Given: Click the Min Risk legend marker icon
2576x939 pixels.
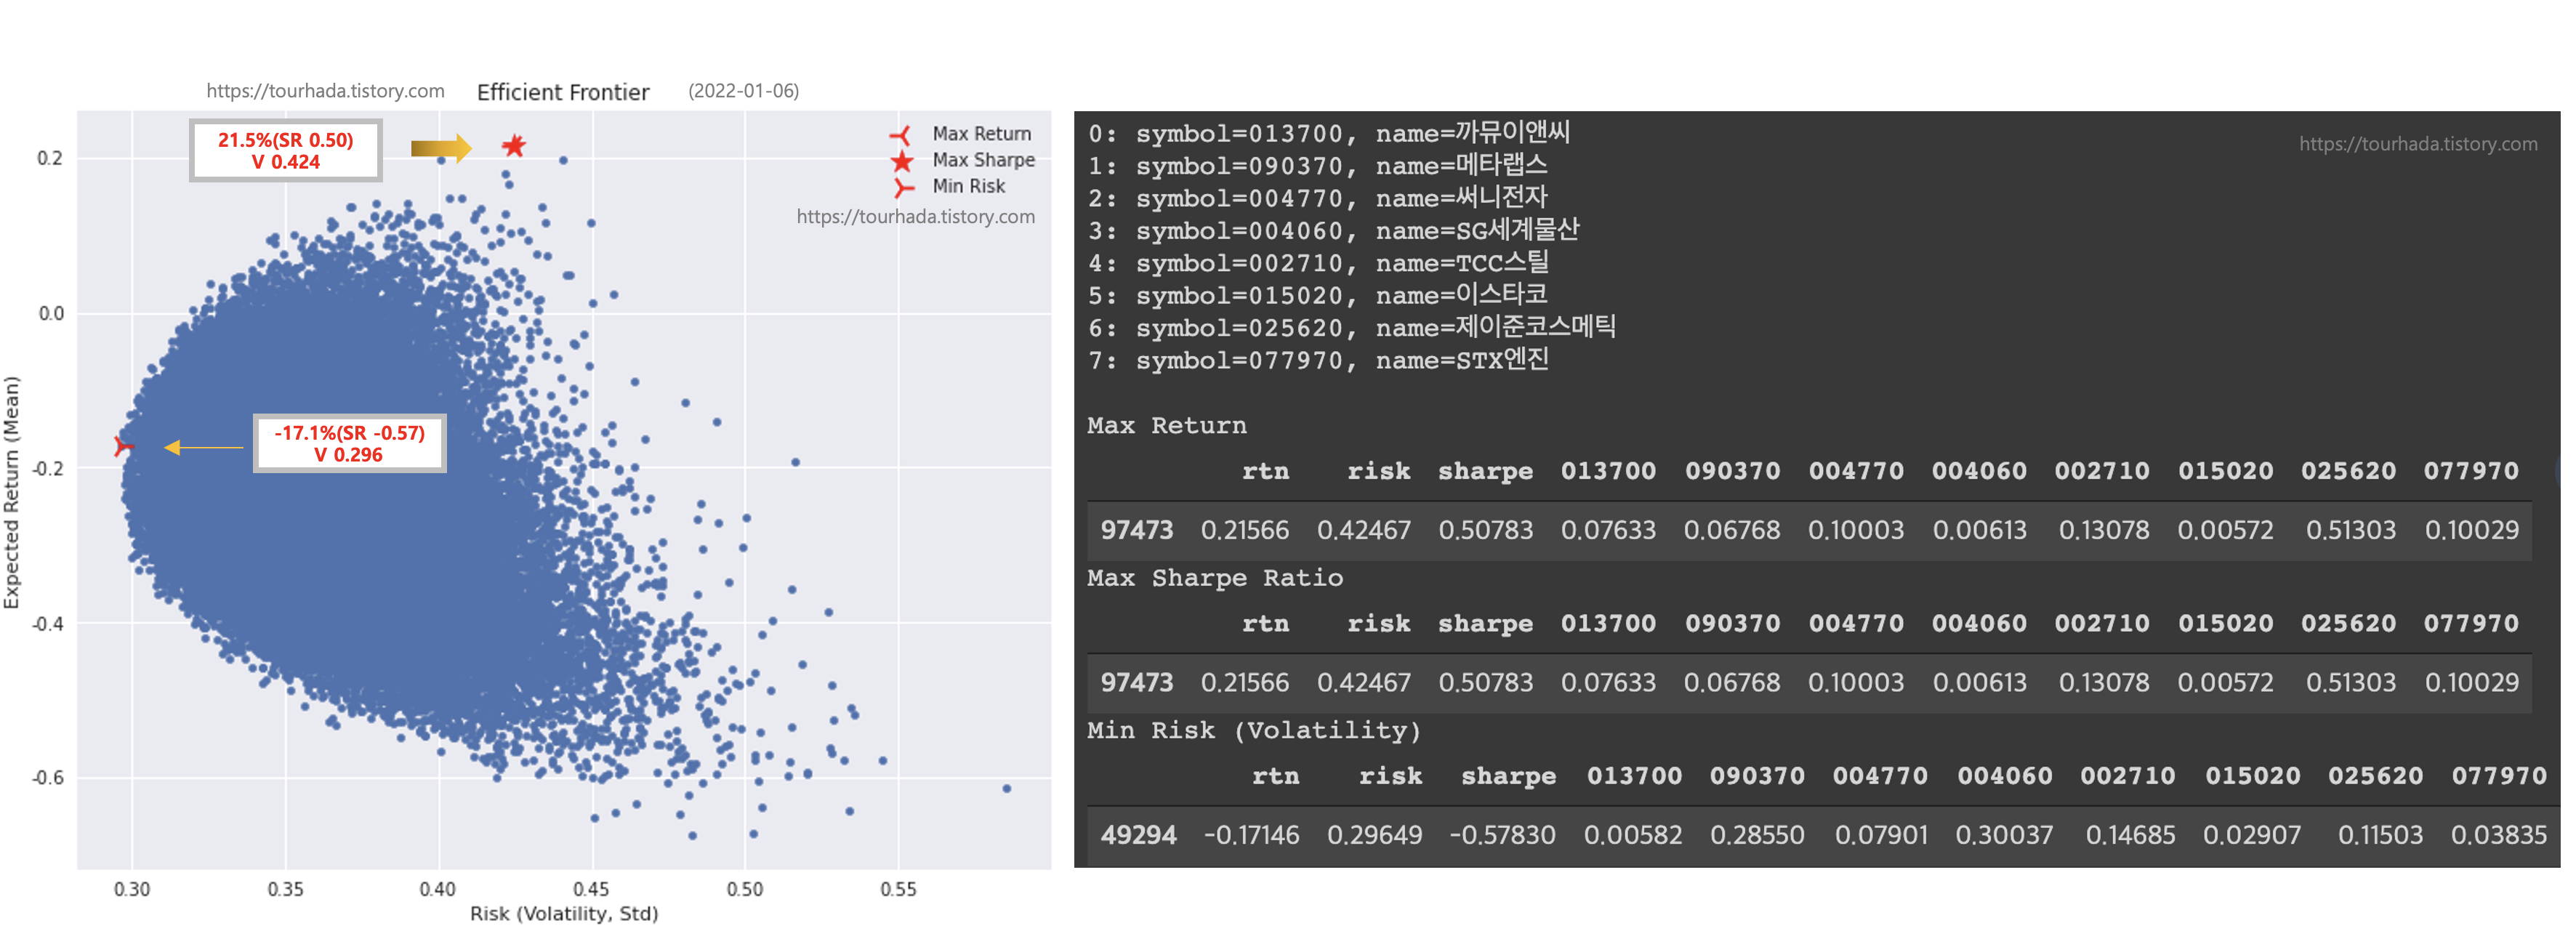Looking at the screenshot, I should [903, 187].
